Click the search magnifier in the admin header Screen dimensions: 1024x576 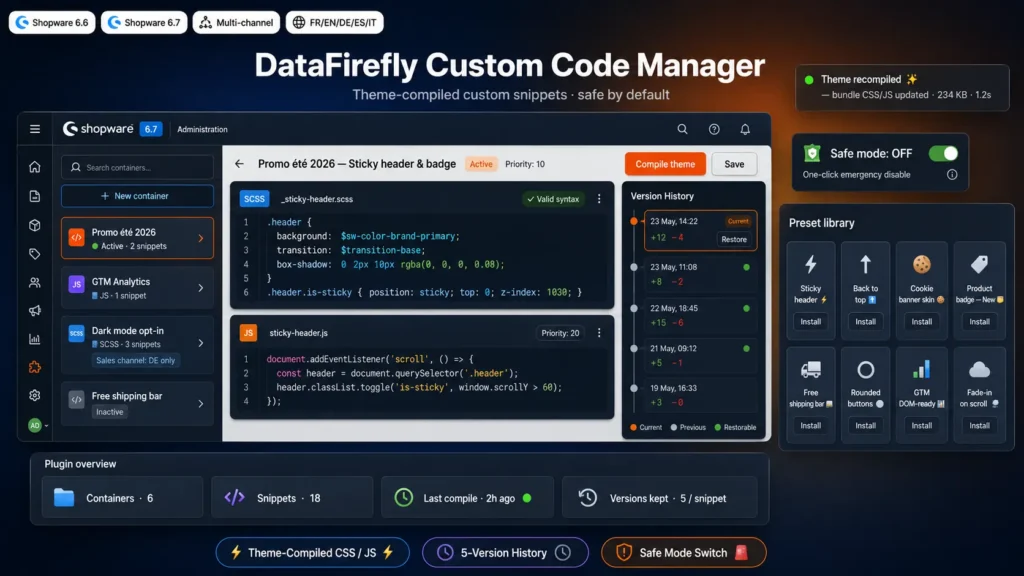click(x=682, y=129)
